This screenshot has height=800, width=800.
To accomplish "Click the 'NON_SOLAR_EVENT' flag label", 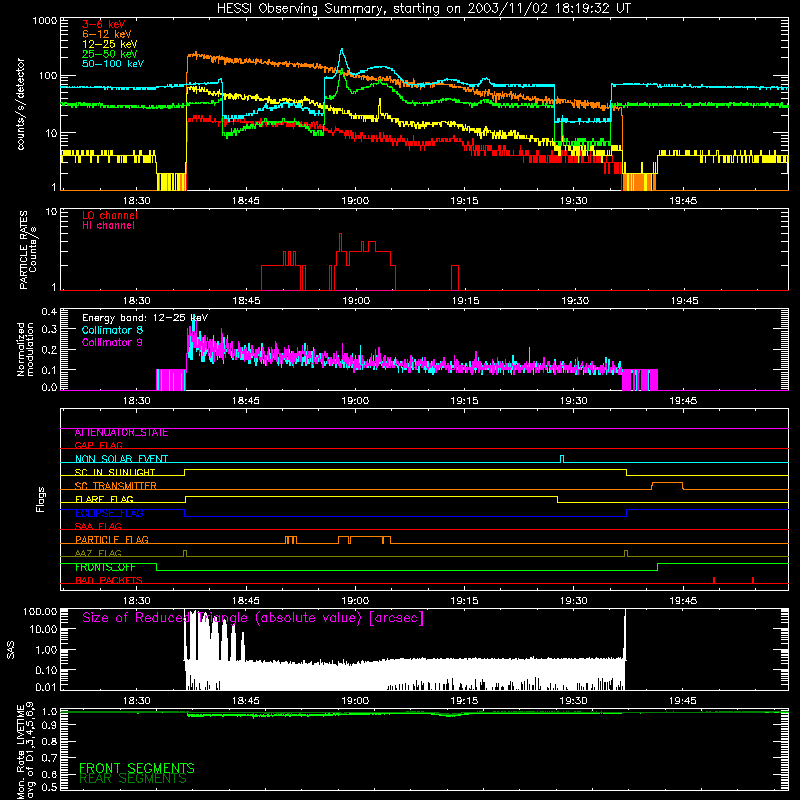I will click(x=121, y=459).
